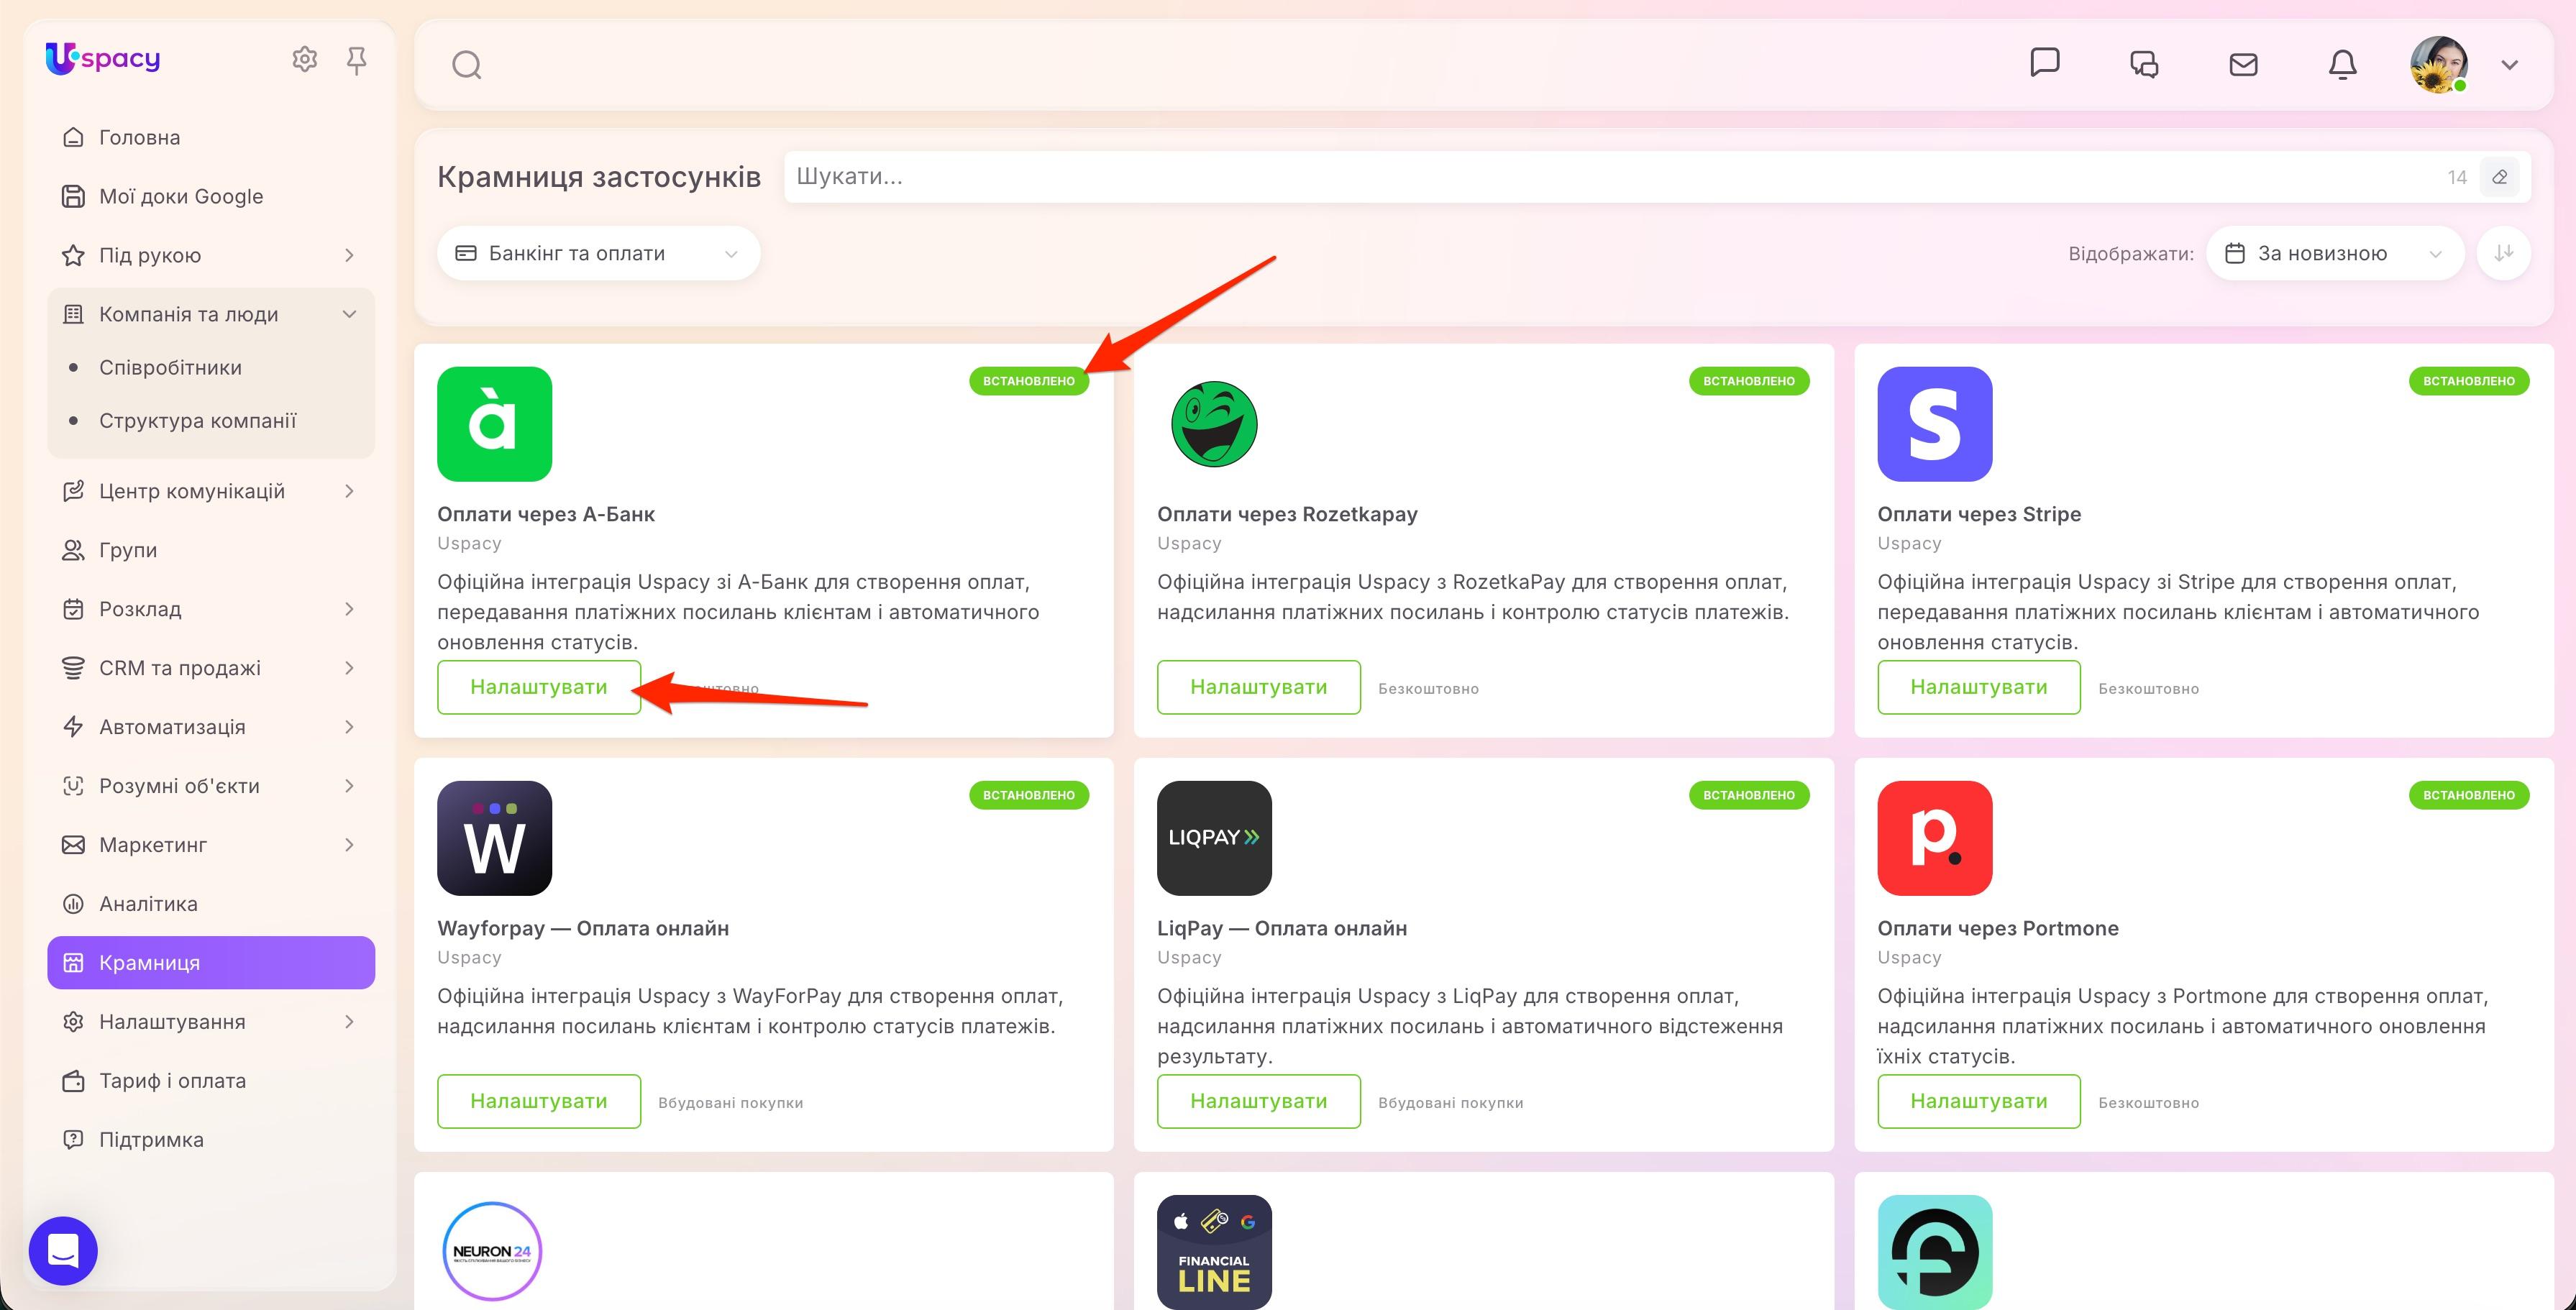Open the sidebar settings gear icon
The width and height of the screenshot is (2576, 1310).
(304, 60)
